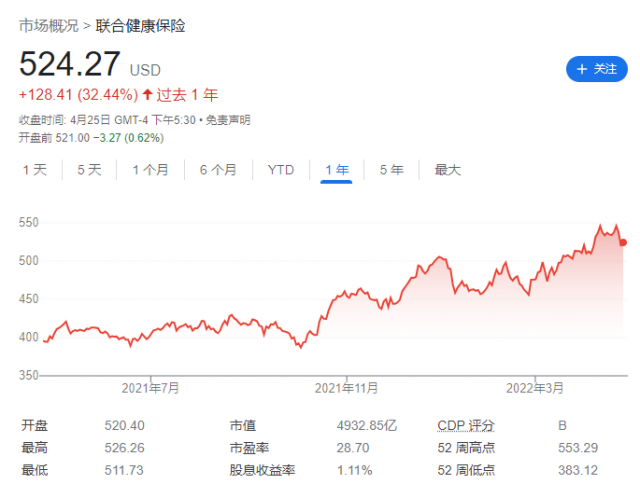This screenshot has width=640, height=484.
Task: Click the 联合健康保险 breadcrumb title
Action: click(140, 26)
